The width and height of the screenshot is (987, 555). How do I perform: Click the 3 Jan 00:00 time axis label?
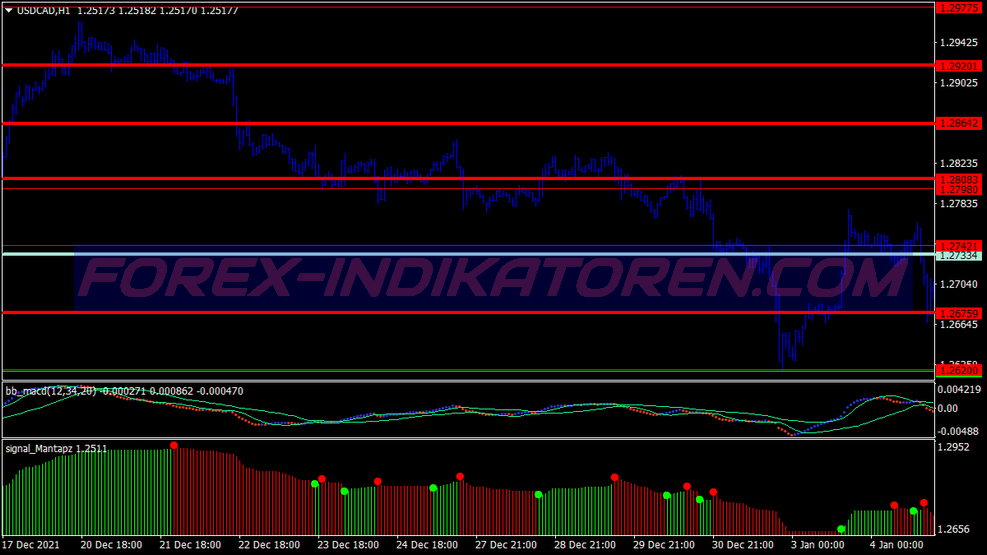(x=818, y=545)
